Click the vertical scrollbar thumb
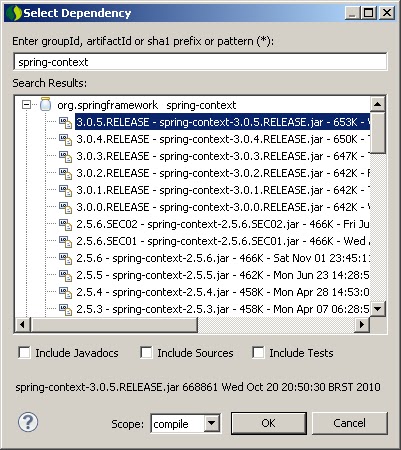Viewport: 401px width, 450px height. tap(377, 133)
